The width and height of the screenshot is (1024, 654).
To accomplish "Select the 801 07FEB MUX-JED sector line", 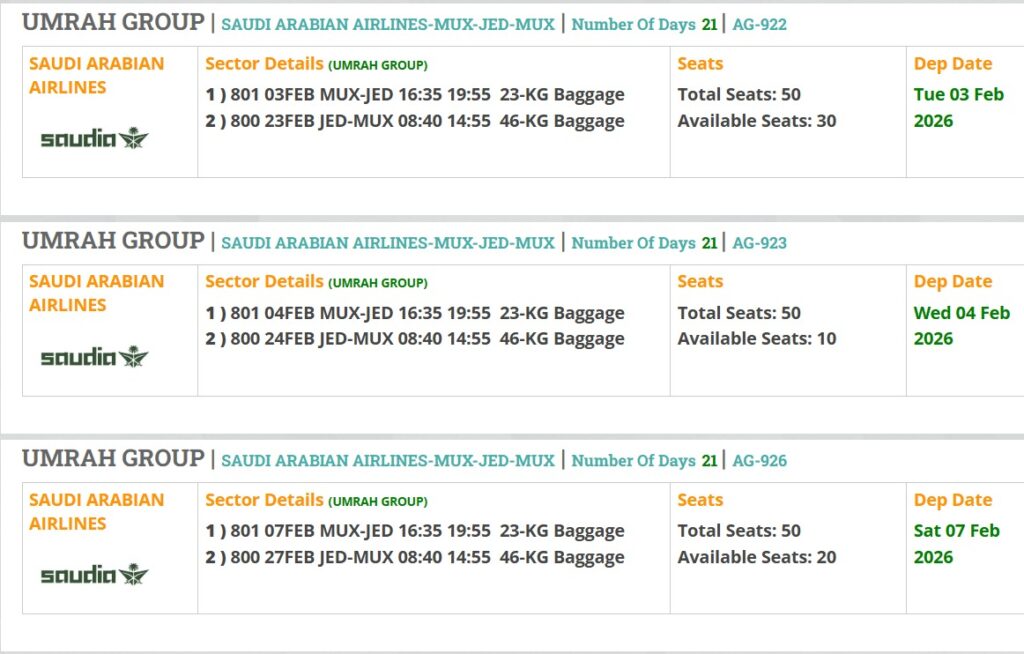I will pyautogui.click(x=415, y=531).
